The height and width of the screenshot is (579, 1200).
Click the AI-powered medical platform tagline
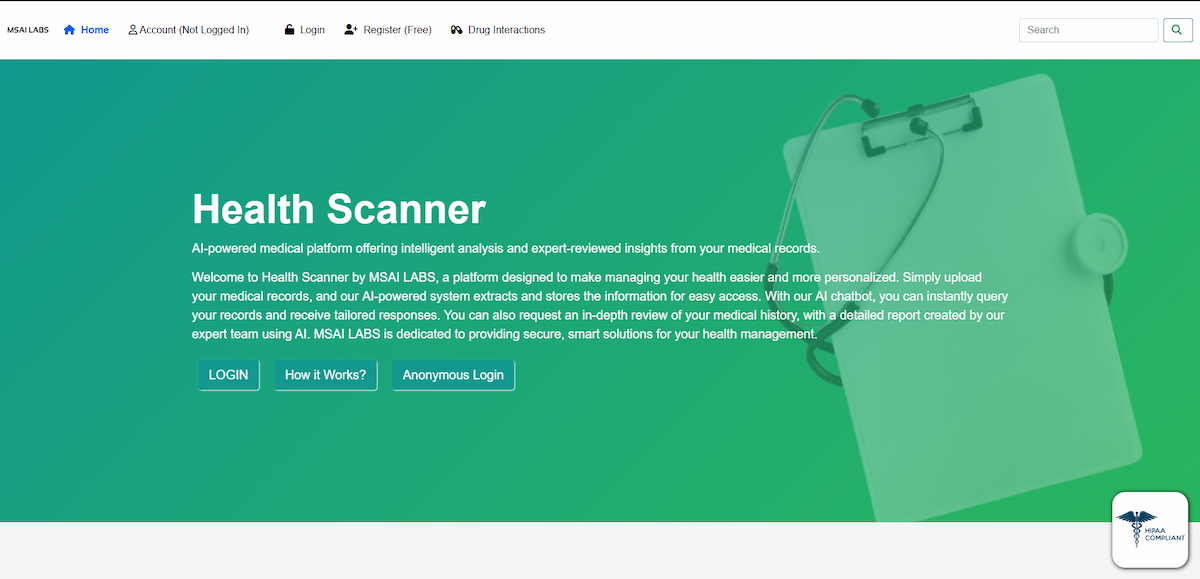coord(505,248)
